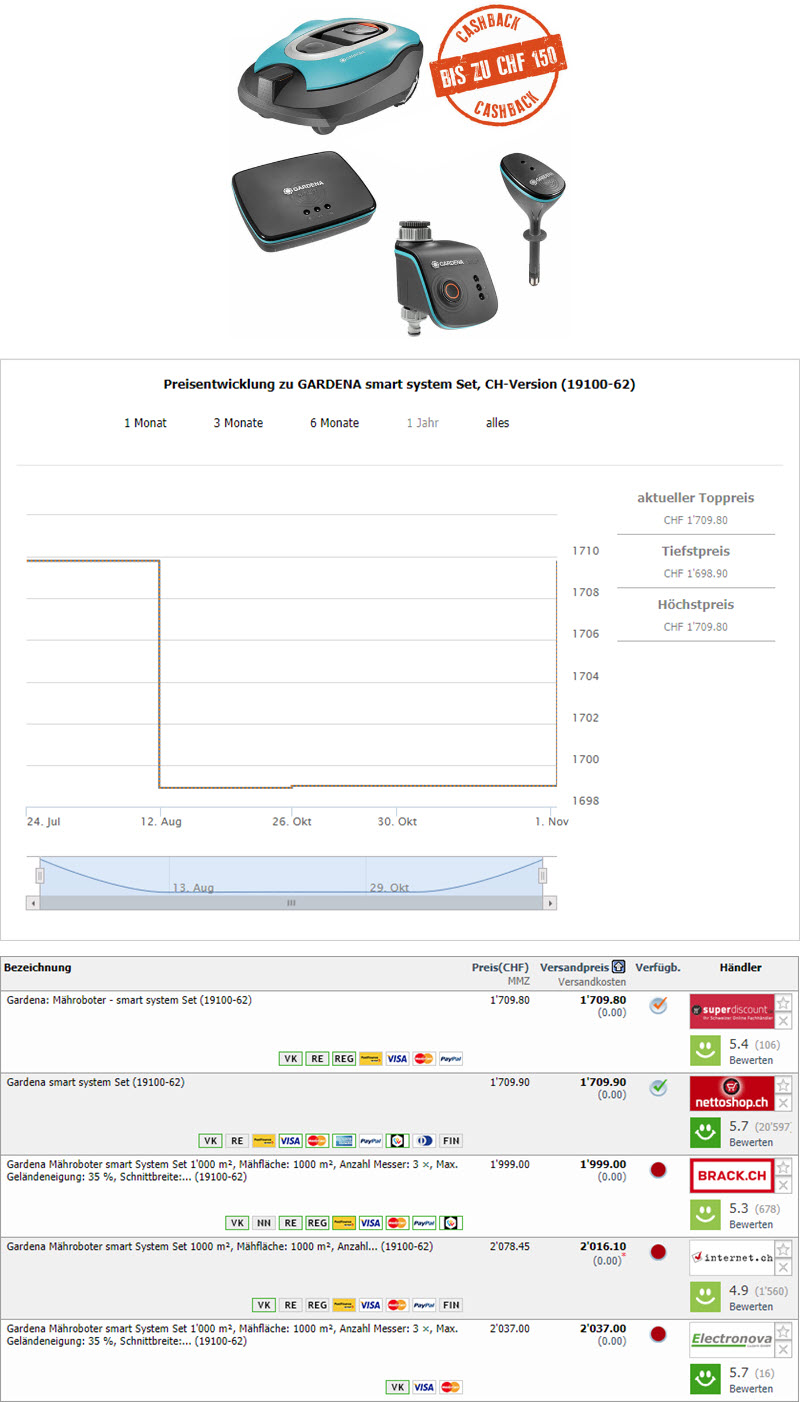The width and height of the screenshot is (800, 1402).
Task: Click the availability checkmark icon in superdiscount row
Action: [658, 1005]
